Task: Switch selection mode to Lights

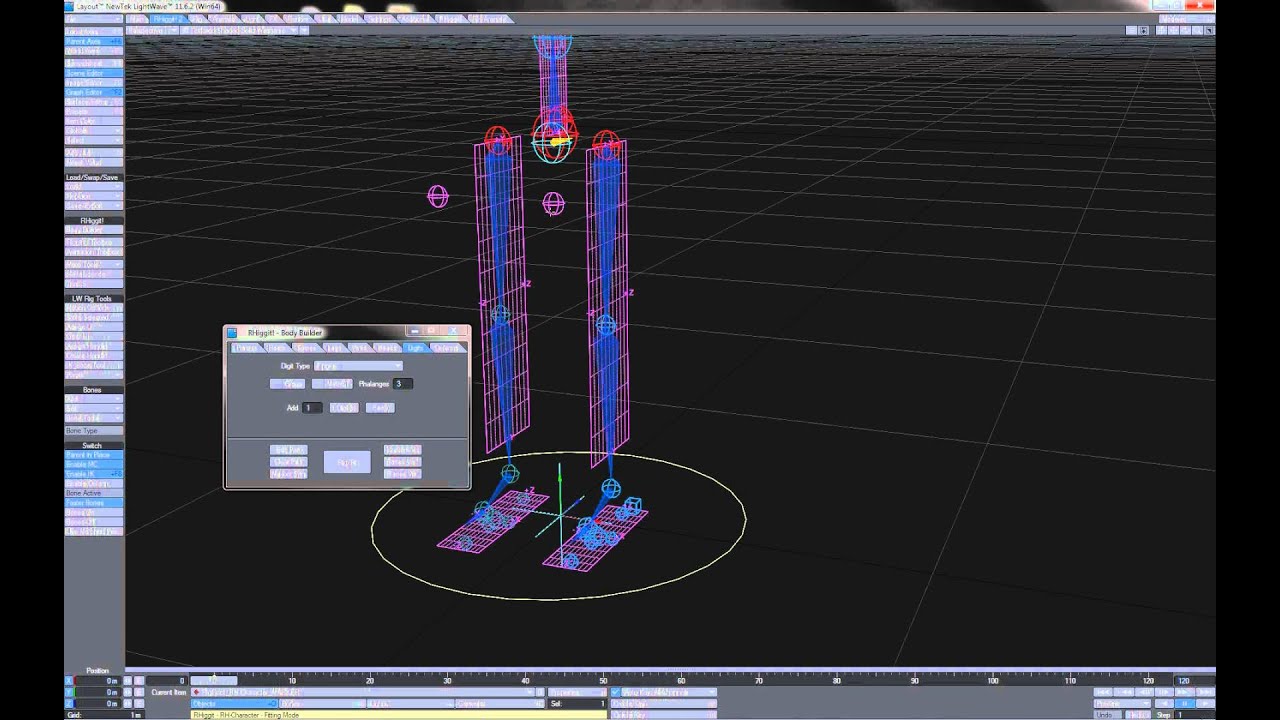Action: (x=410, y=703)
